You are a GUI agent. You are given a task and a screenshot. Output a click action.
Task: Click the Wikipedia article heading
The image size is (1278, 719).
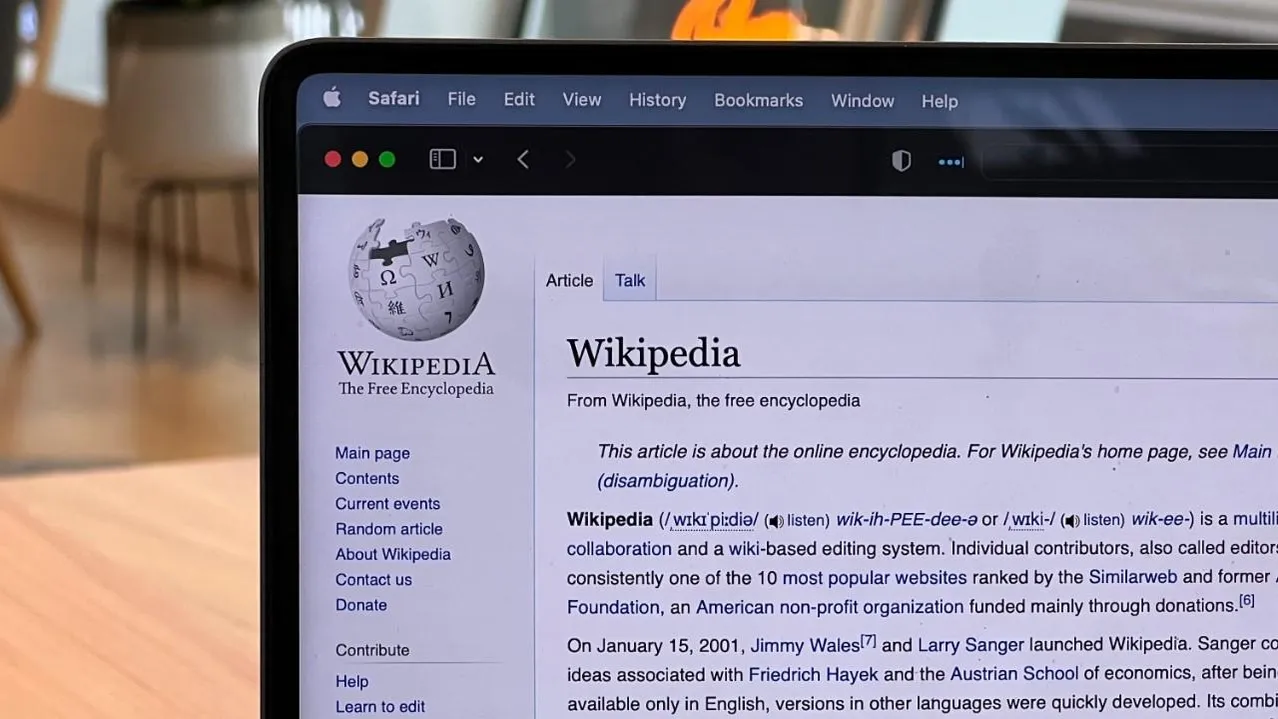[653, 354]
